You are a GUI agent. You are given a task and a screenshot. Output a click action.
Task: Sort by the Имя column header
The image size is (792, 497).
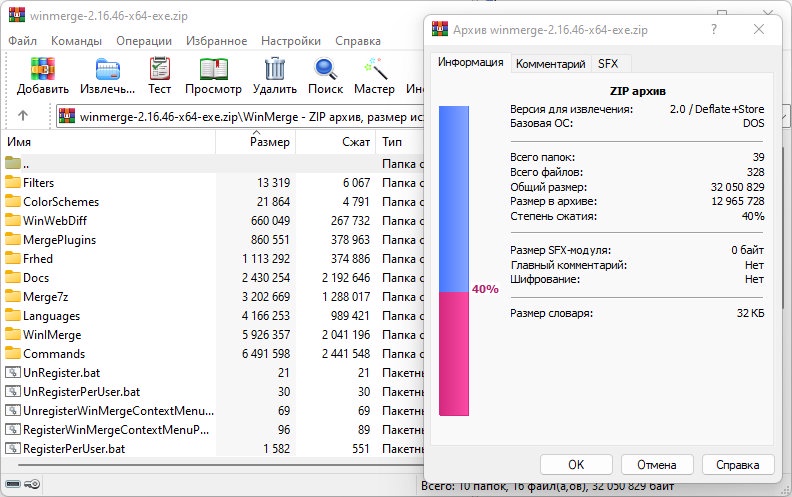click(x=110, y=142)
